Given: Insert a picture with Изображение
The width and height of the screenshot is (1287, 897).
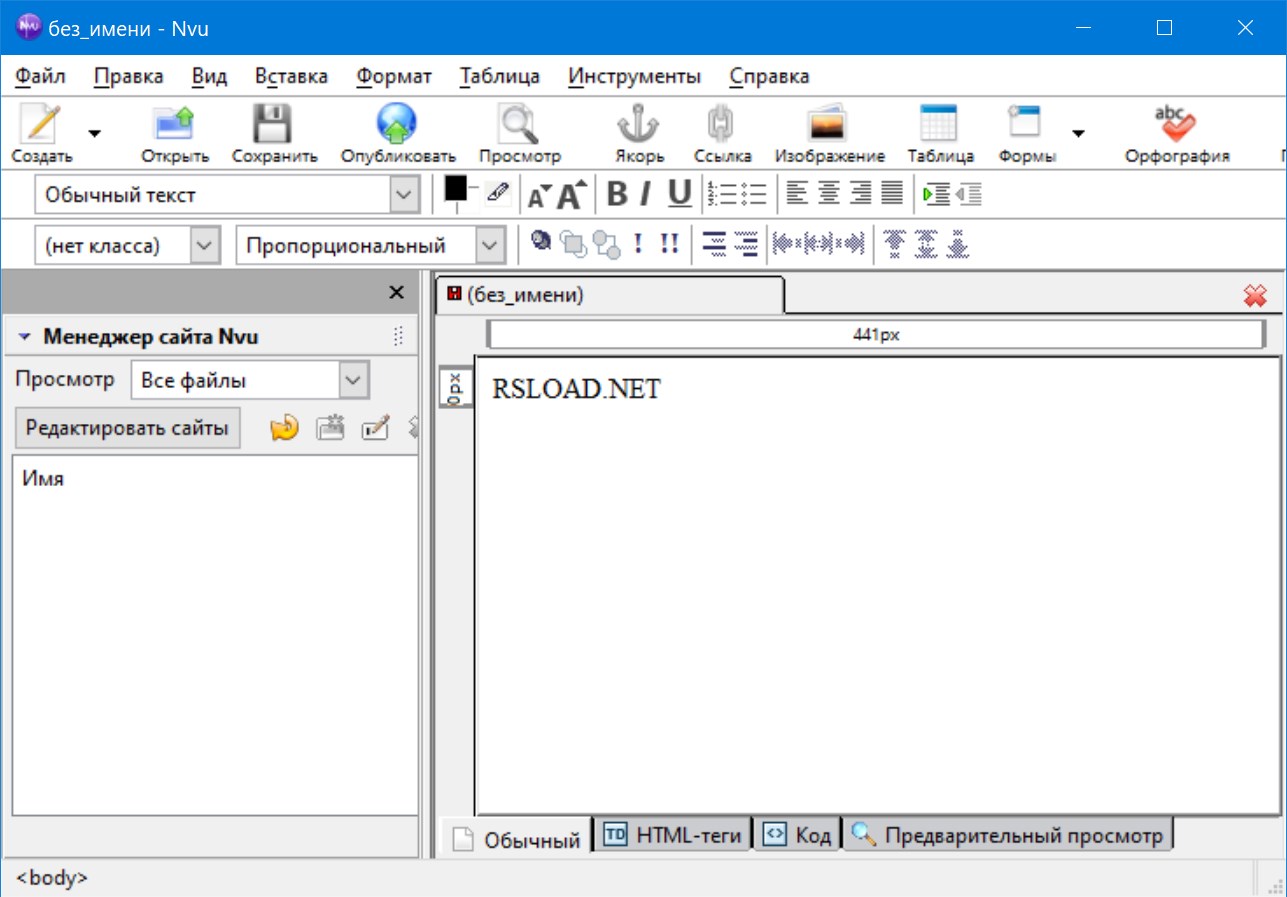Looking at the screenshot, I should [830, 132].
